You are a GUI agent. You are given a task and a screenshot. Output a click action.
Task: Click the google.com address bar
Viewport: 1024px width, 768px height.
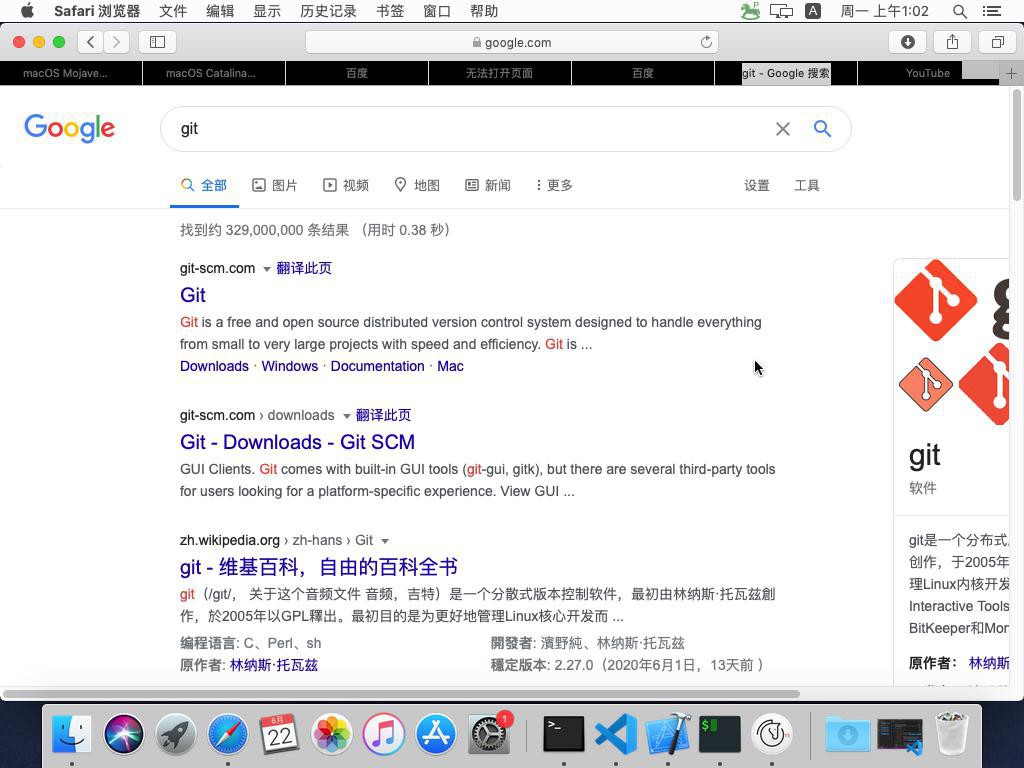point(512,42)
